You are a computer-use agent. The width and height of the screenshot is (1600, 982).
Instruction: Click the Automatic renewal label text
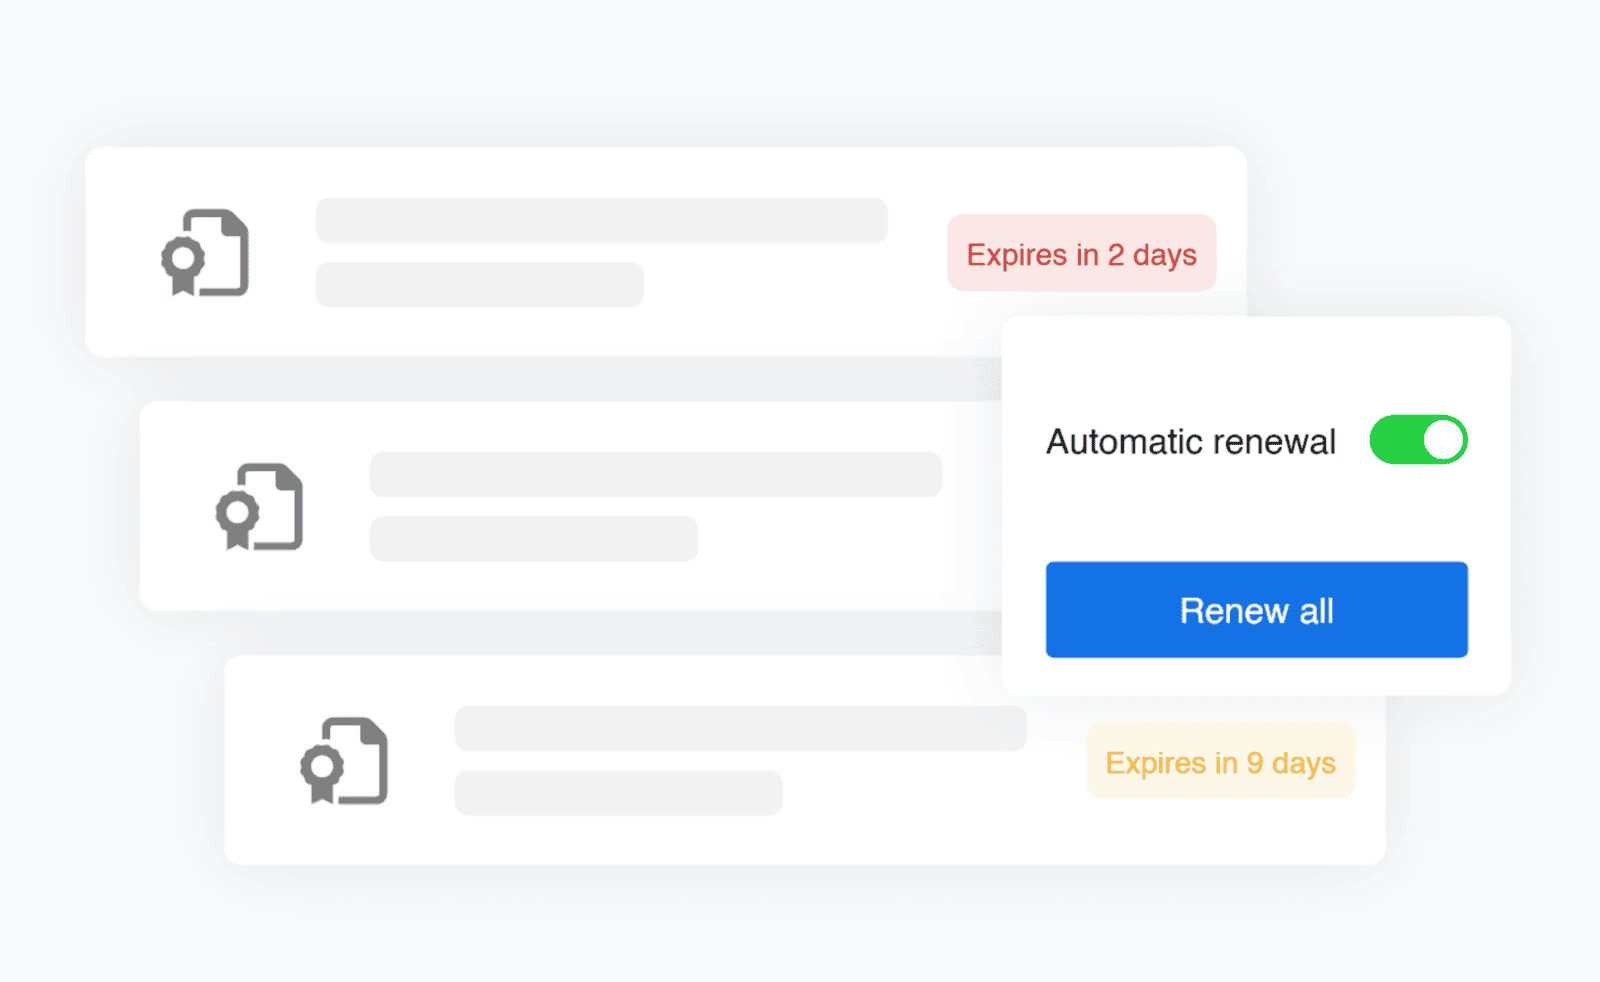click(1191, 441)
